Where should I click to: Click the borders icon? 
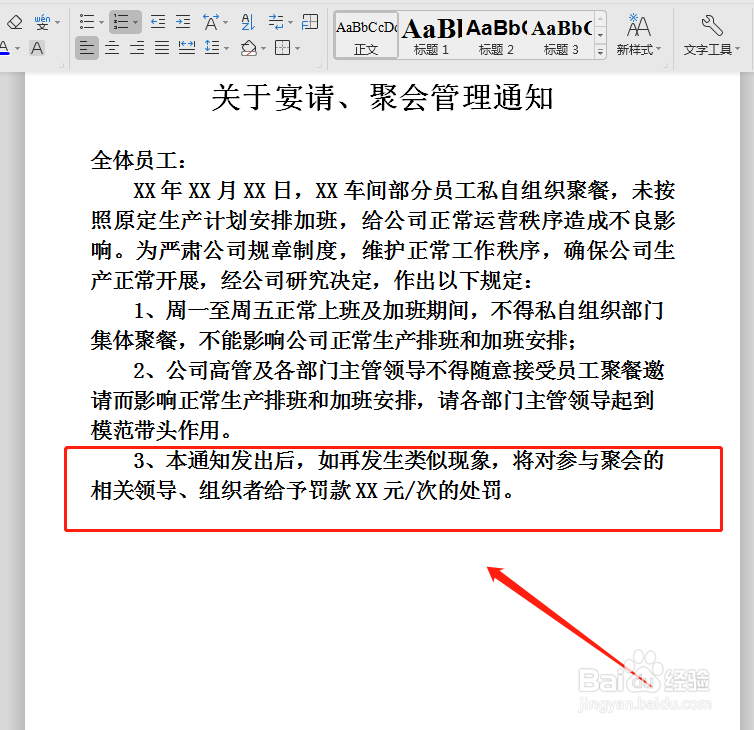point(282,48)
